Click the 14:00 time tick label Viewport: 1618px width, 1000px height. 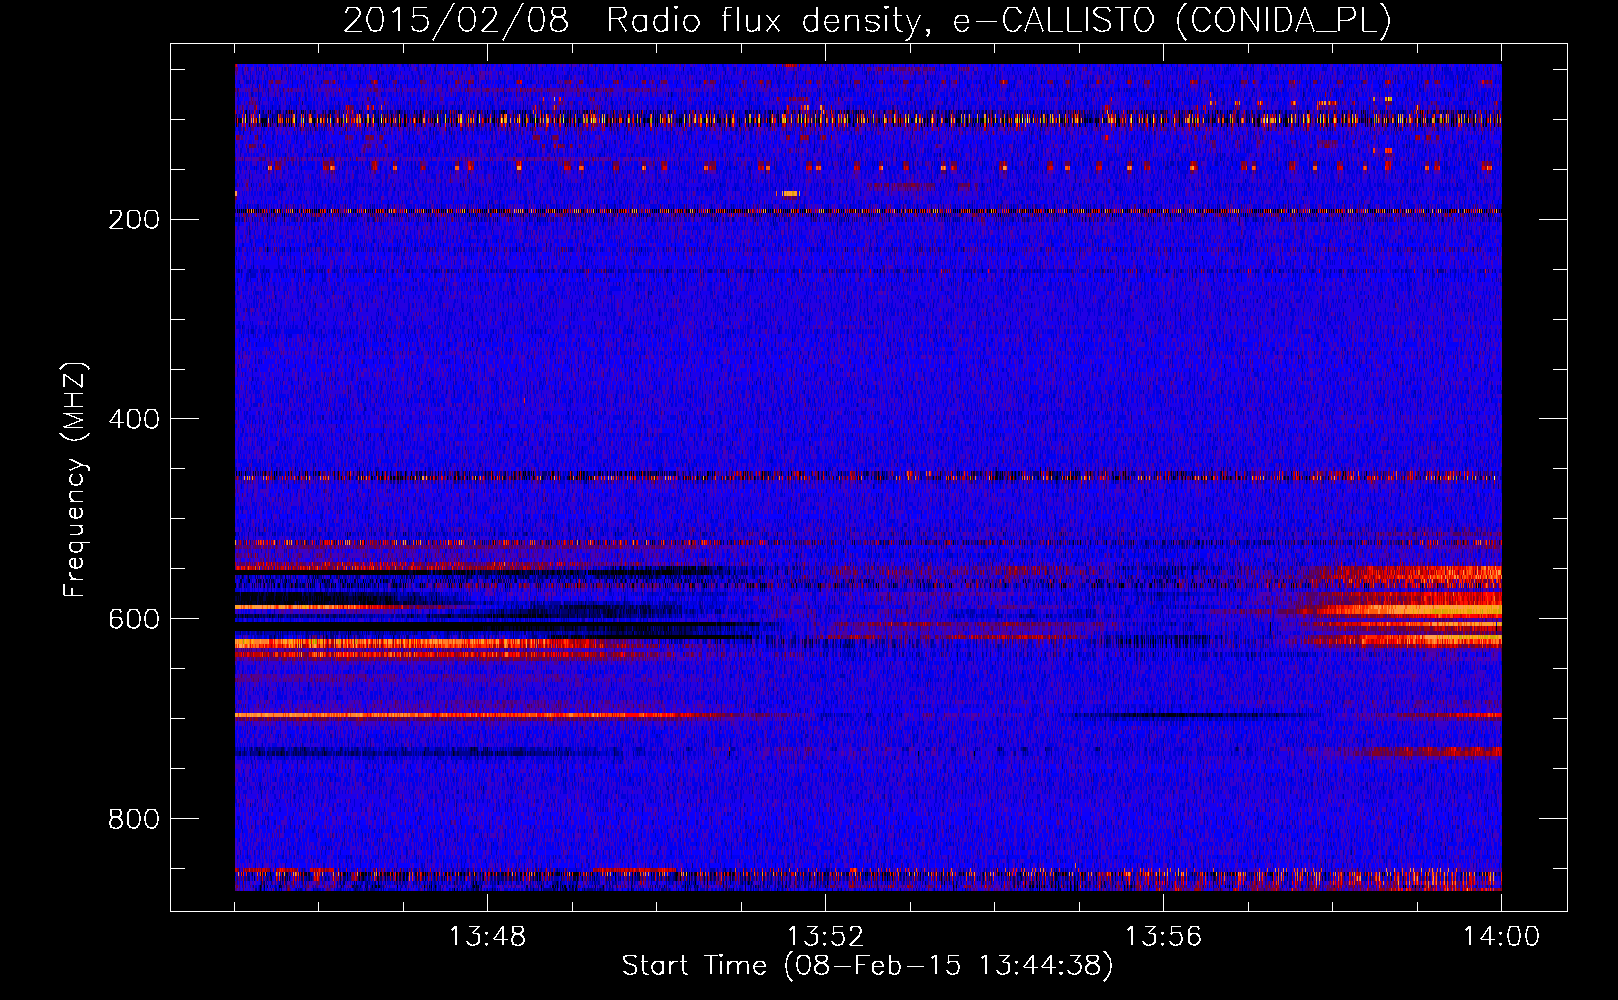pos(1501,937)
